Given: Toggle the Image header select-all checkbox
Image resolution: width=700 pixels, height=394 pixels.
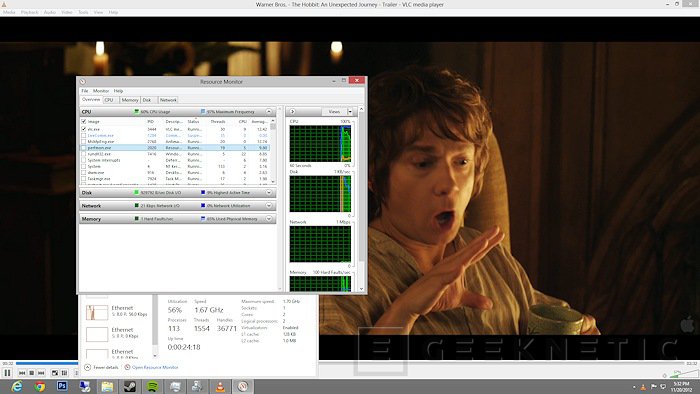Looking at the screenshot, I should point(83,121).
